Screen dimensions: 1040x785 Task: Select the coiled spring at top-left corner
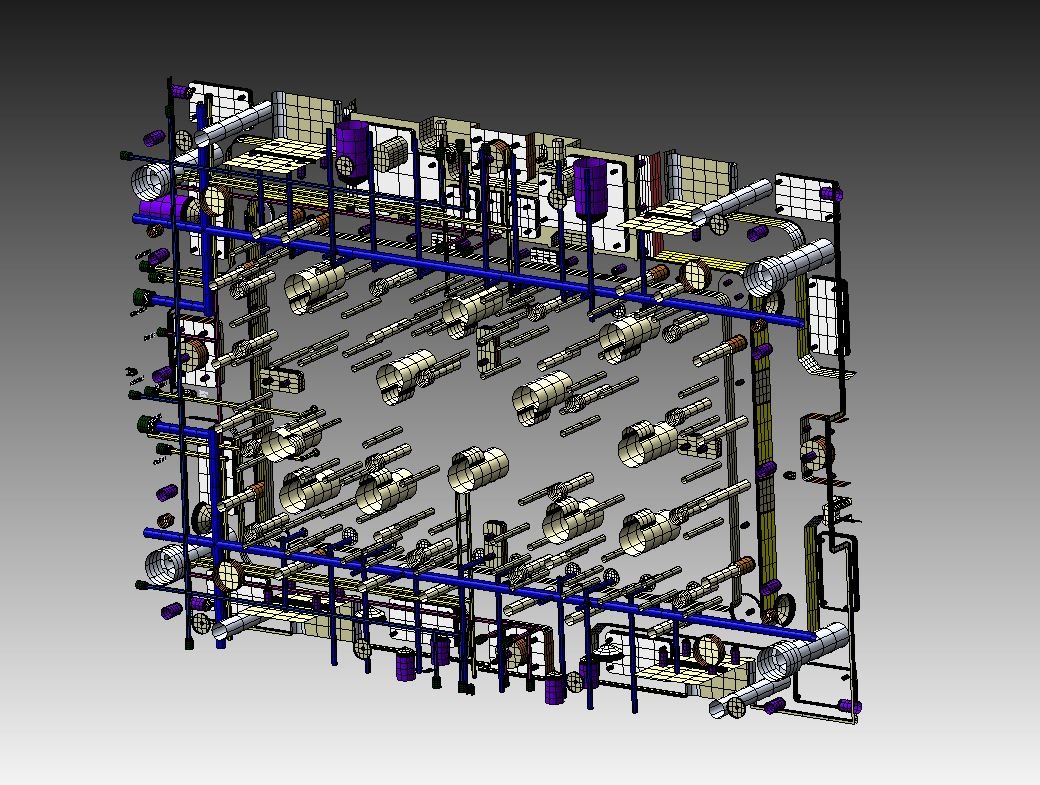click(152, 182)
